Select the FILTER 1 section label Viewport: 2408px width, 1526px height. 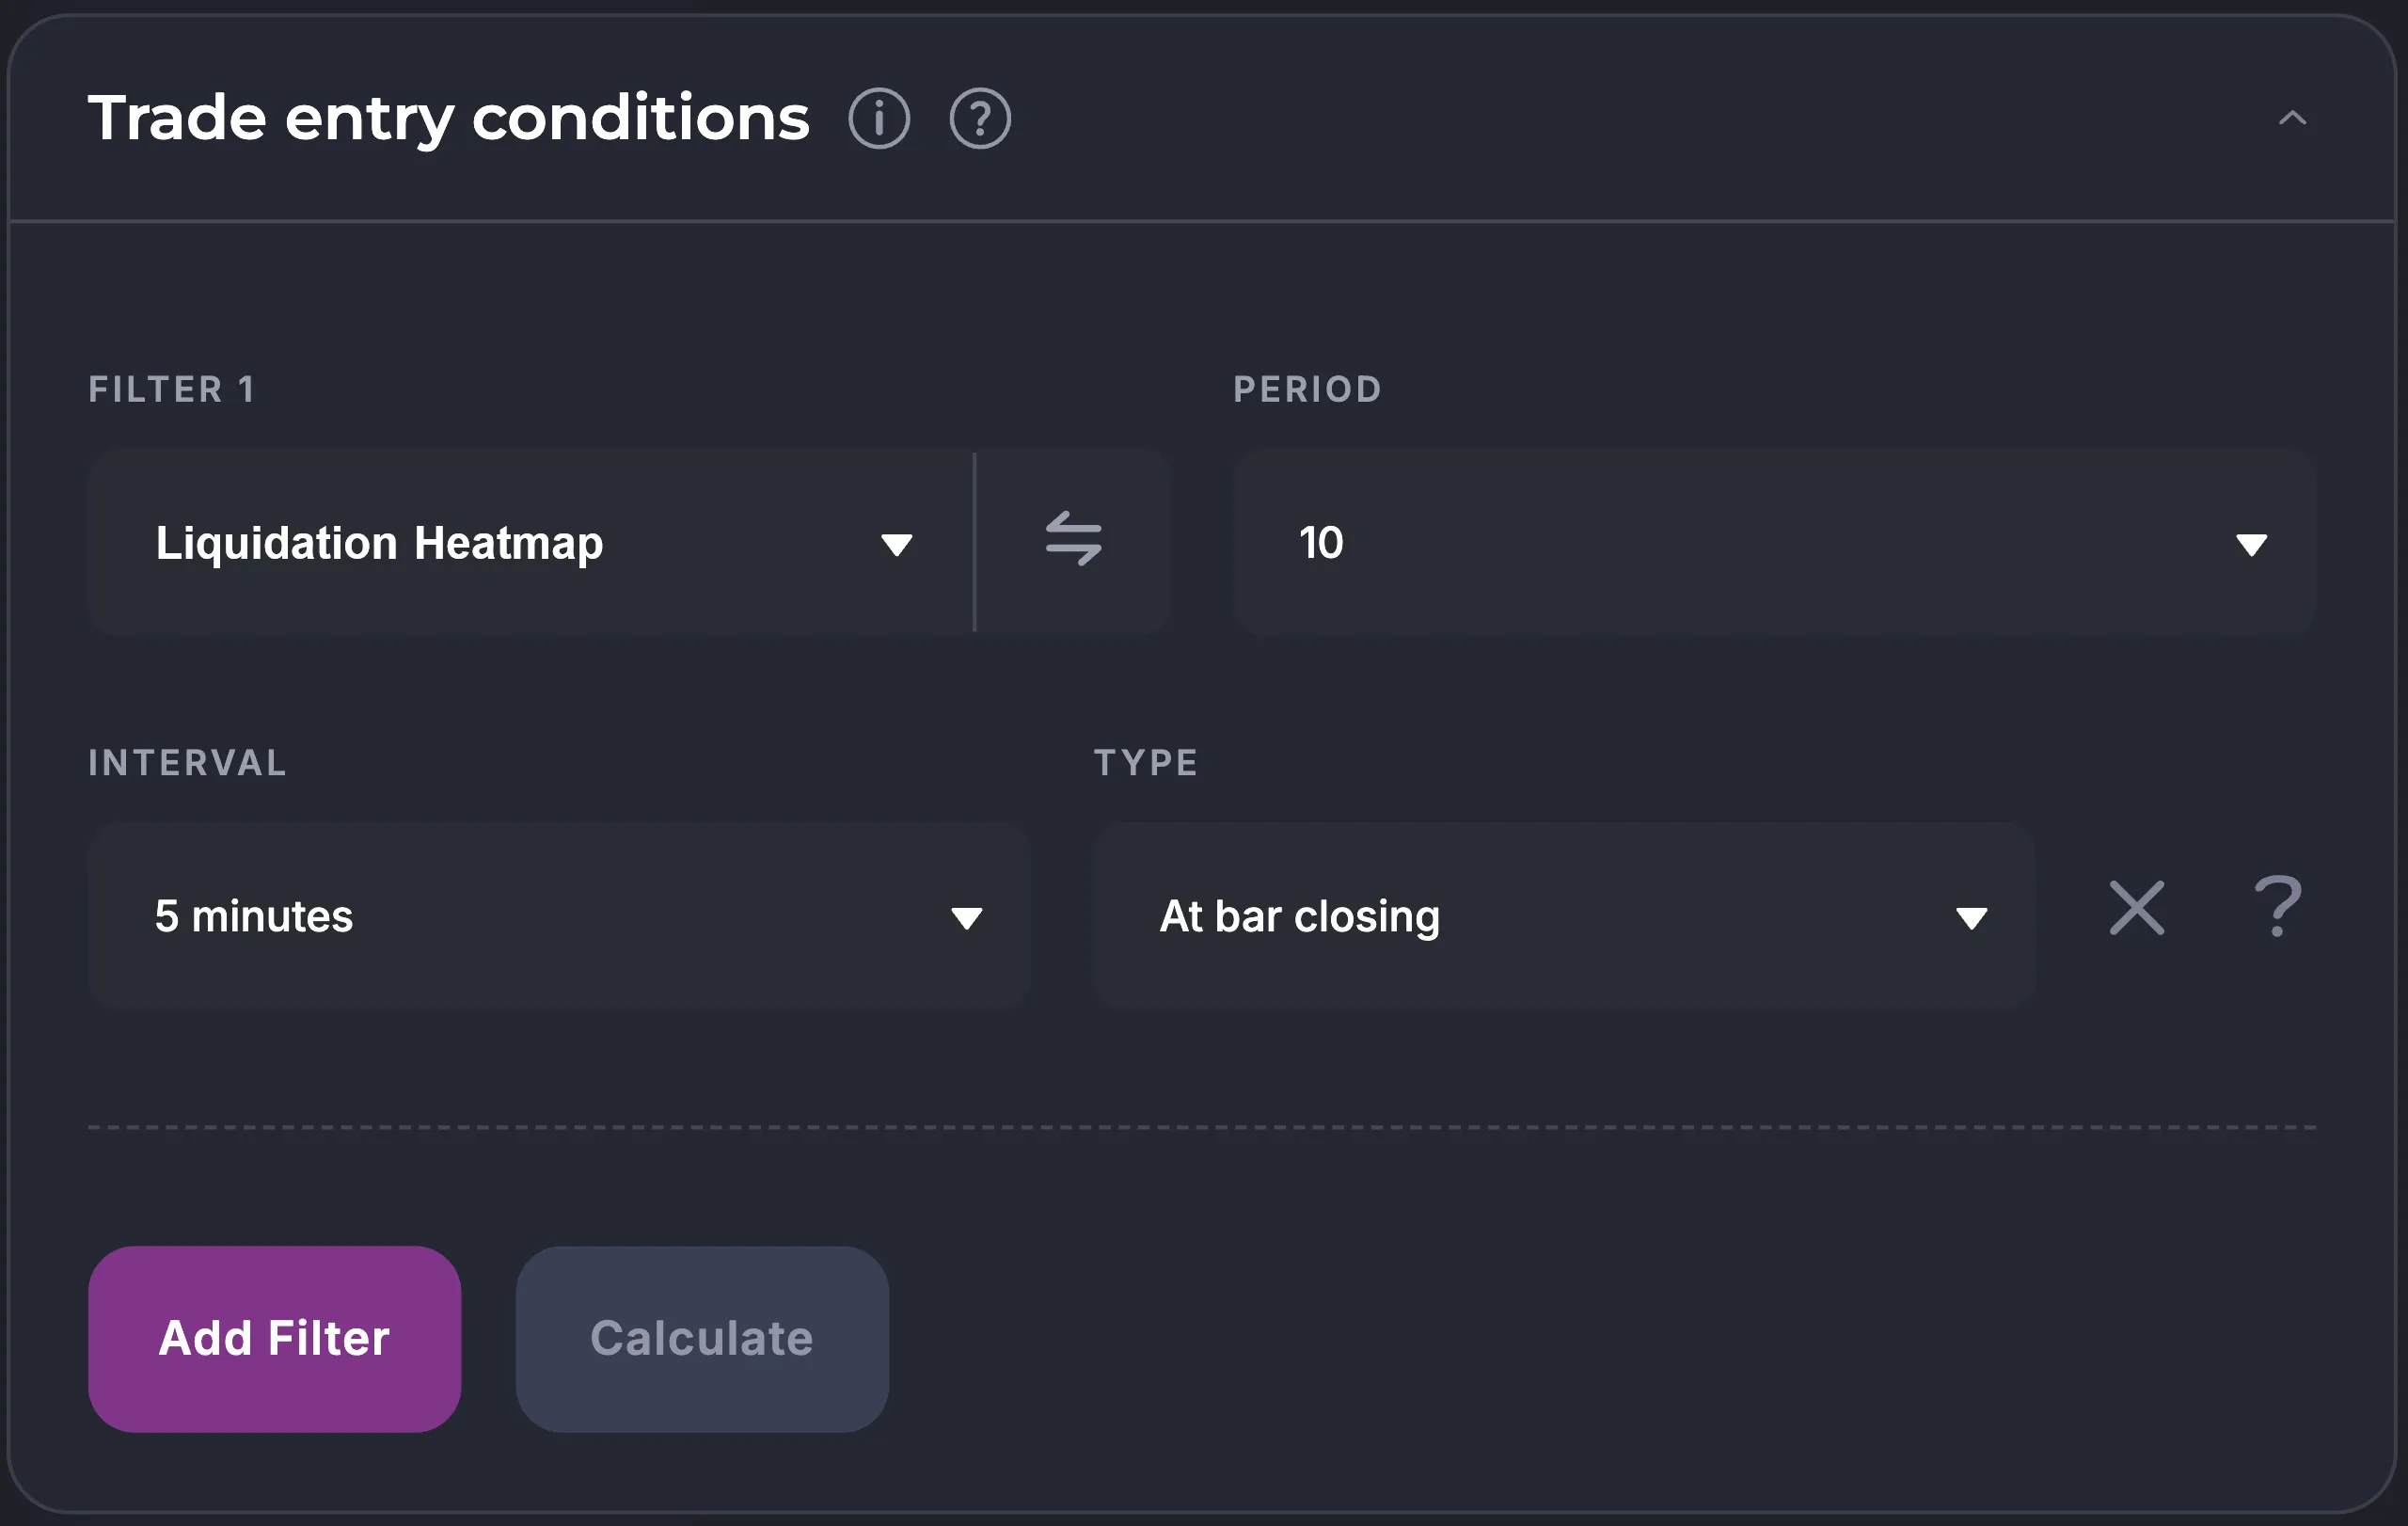coord(171,389)
